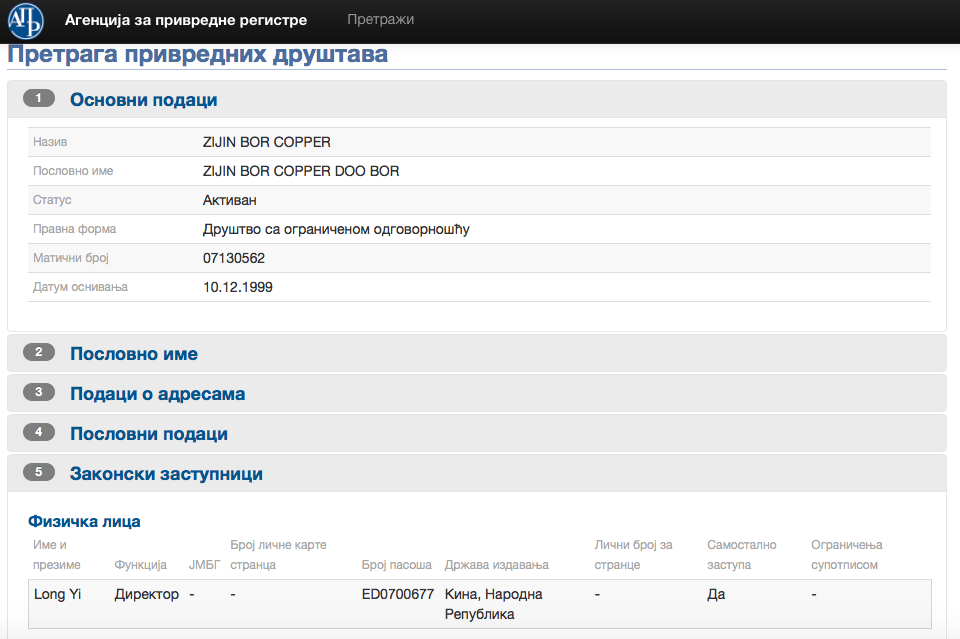Click the passport number ED0700677
Image resolution: width=960 pixels, height=639 pixels.
click(x=398, y=594)
